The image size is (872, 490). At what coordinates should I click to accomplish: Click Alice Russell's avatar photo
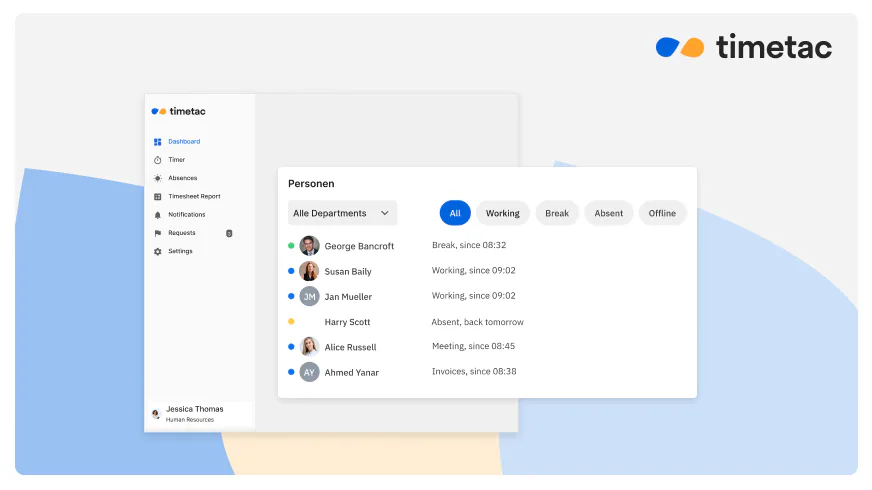(x=309, y=347)
